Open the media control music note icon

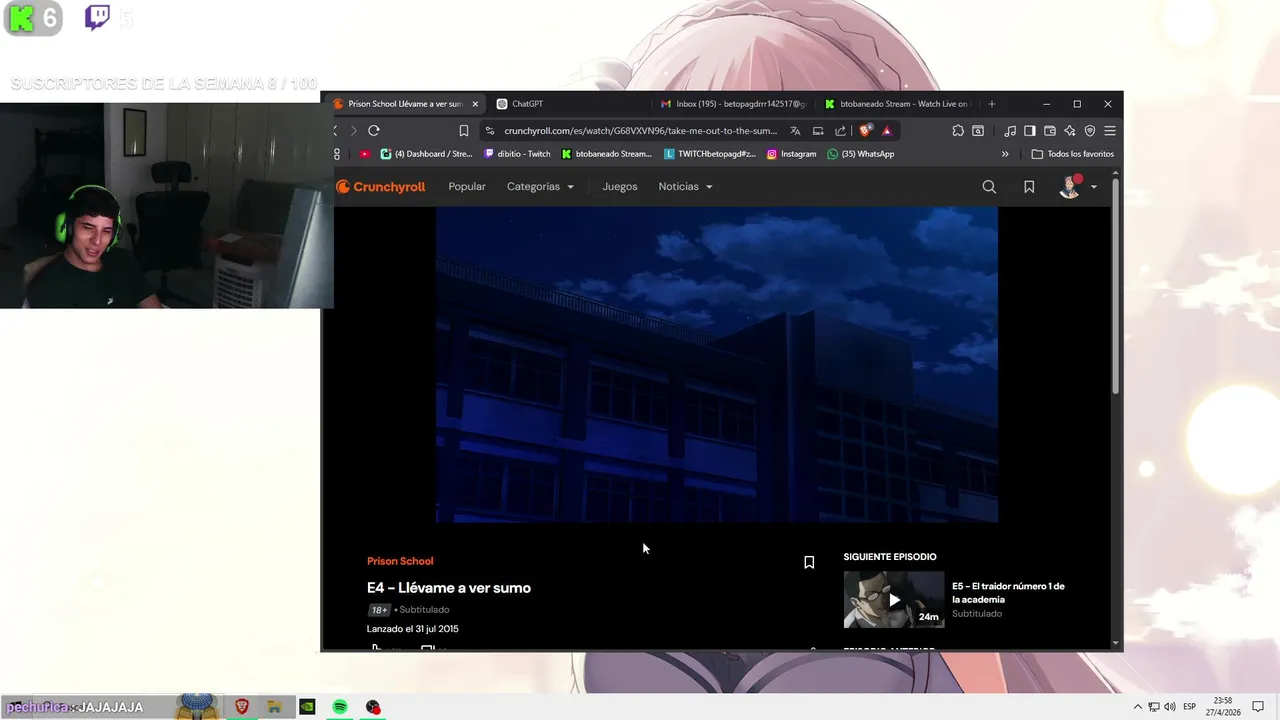pos(1010,130)
